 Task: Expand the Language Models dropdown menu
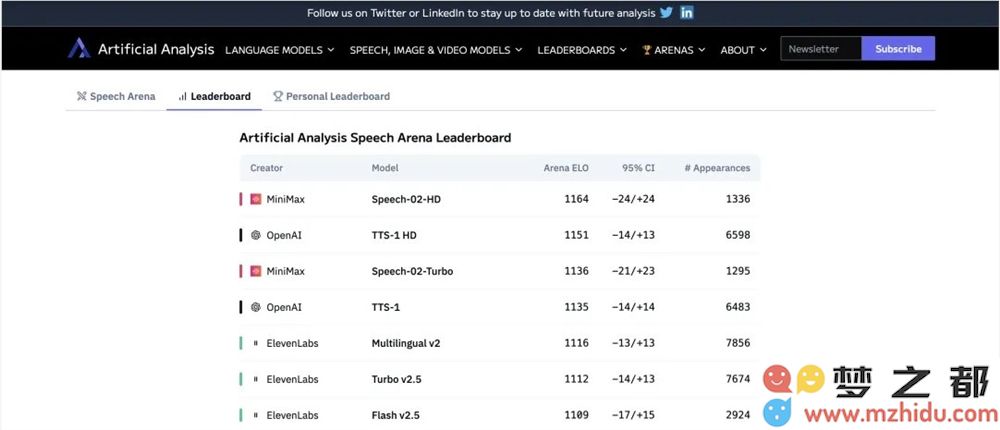pyautogui.click(x=279, y=49)
